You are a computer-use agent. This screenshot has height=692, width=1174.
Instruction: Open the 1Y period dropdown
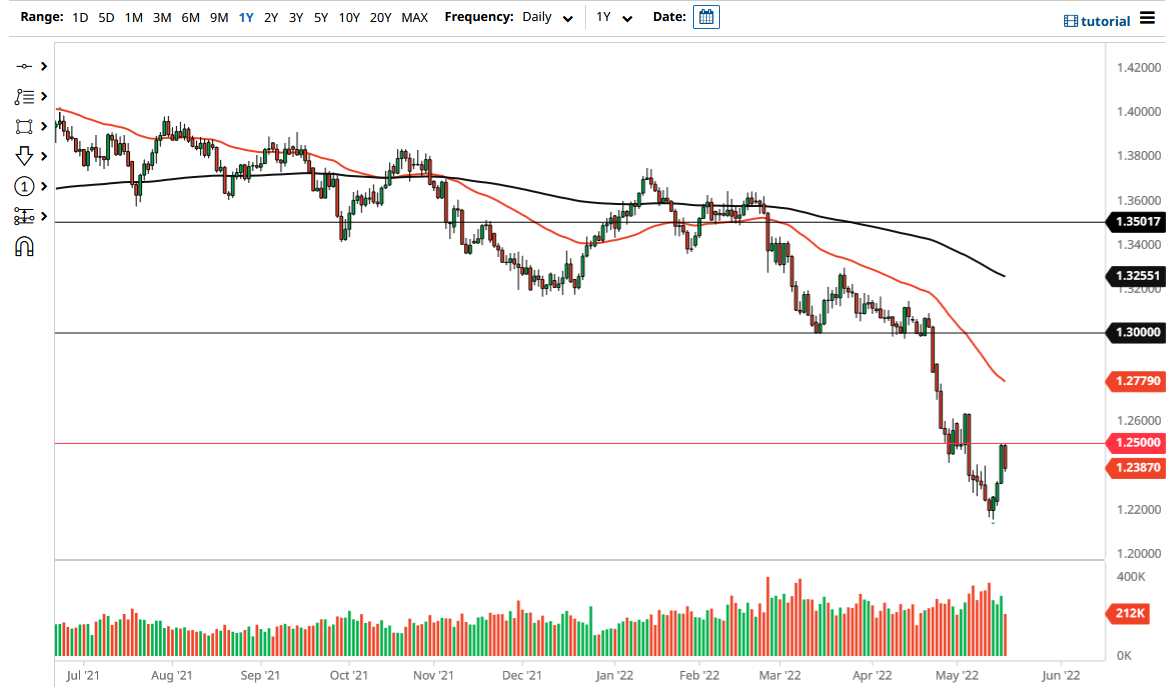click(614, 17)
